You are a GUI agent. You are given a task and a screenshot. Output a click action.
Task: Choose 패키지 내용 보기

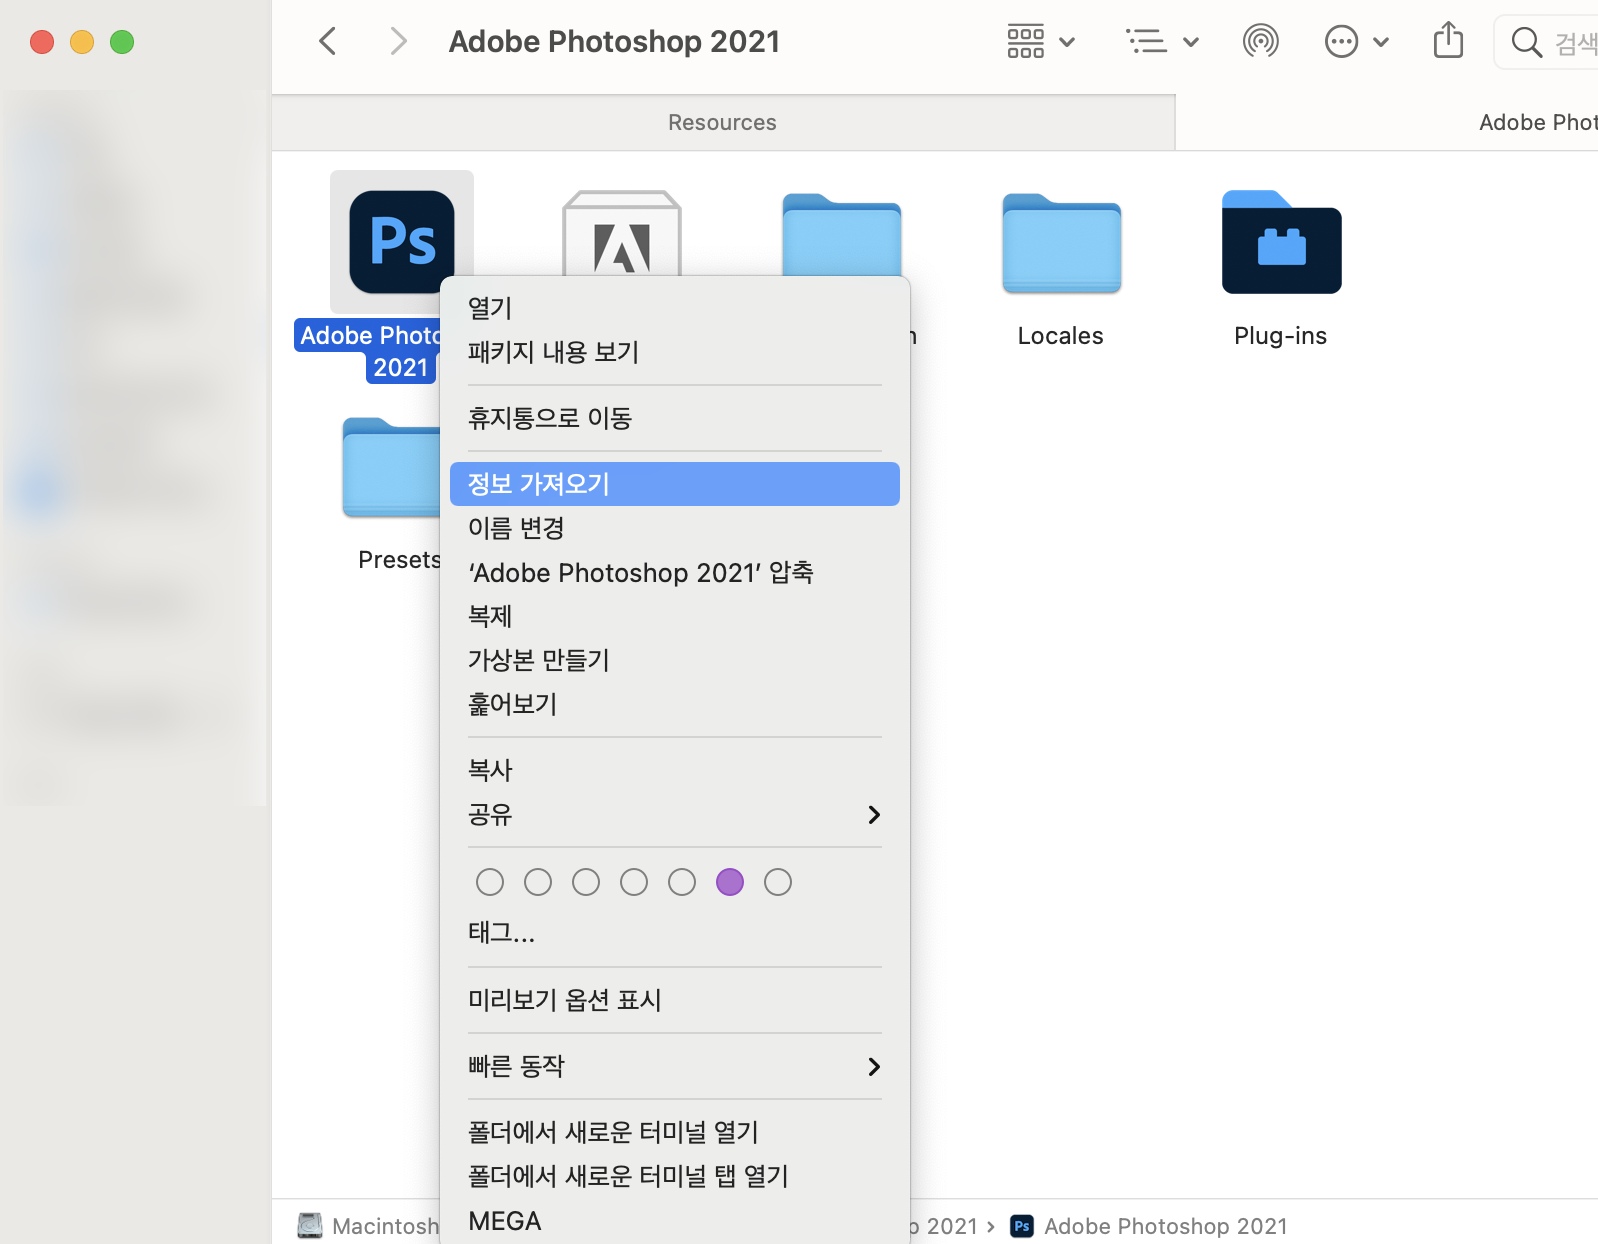point(675,352)
